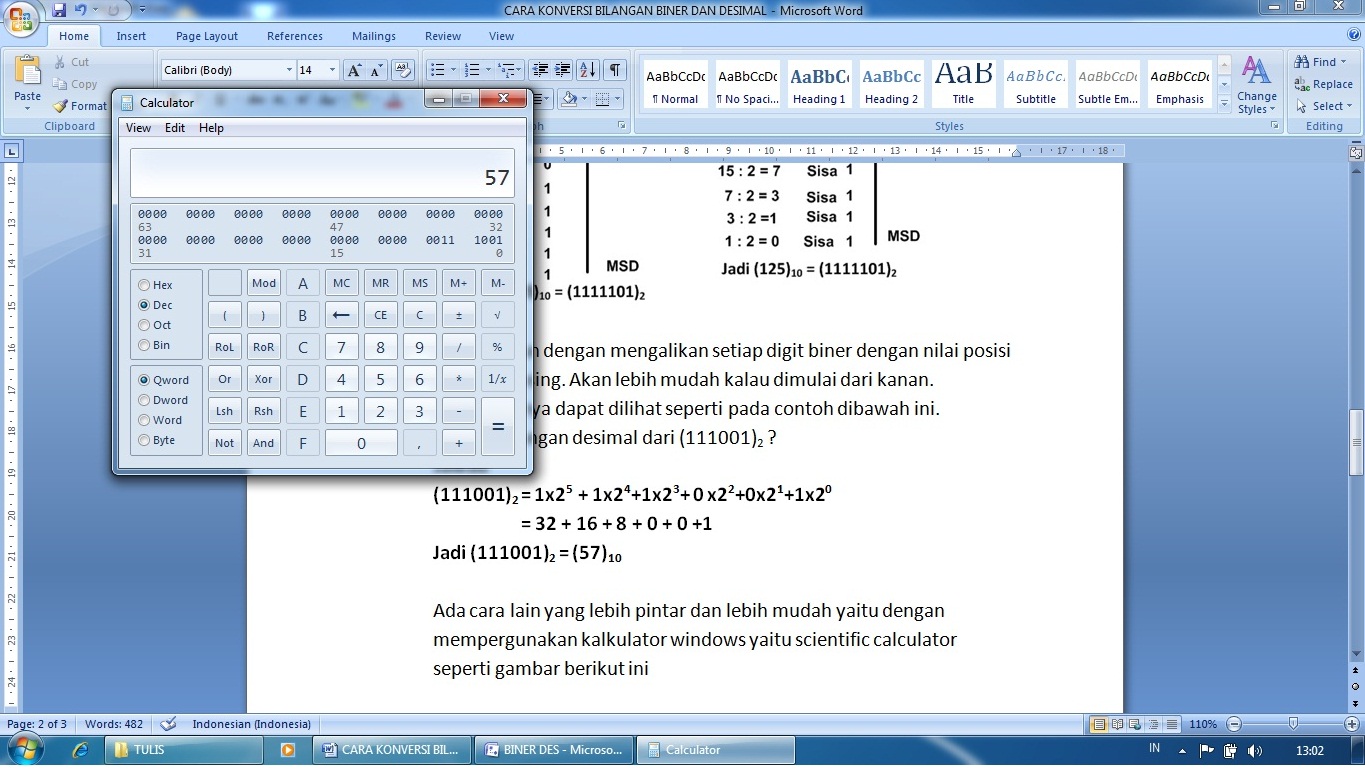Clear formatting with the eraser icon
This screenshot has width=1365, height=769.
[403, 70]
